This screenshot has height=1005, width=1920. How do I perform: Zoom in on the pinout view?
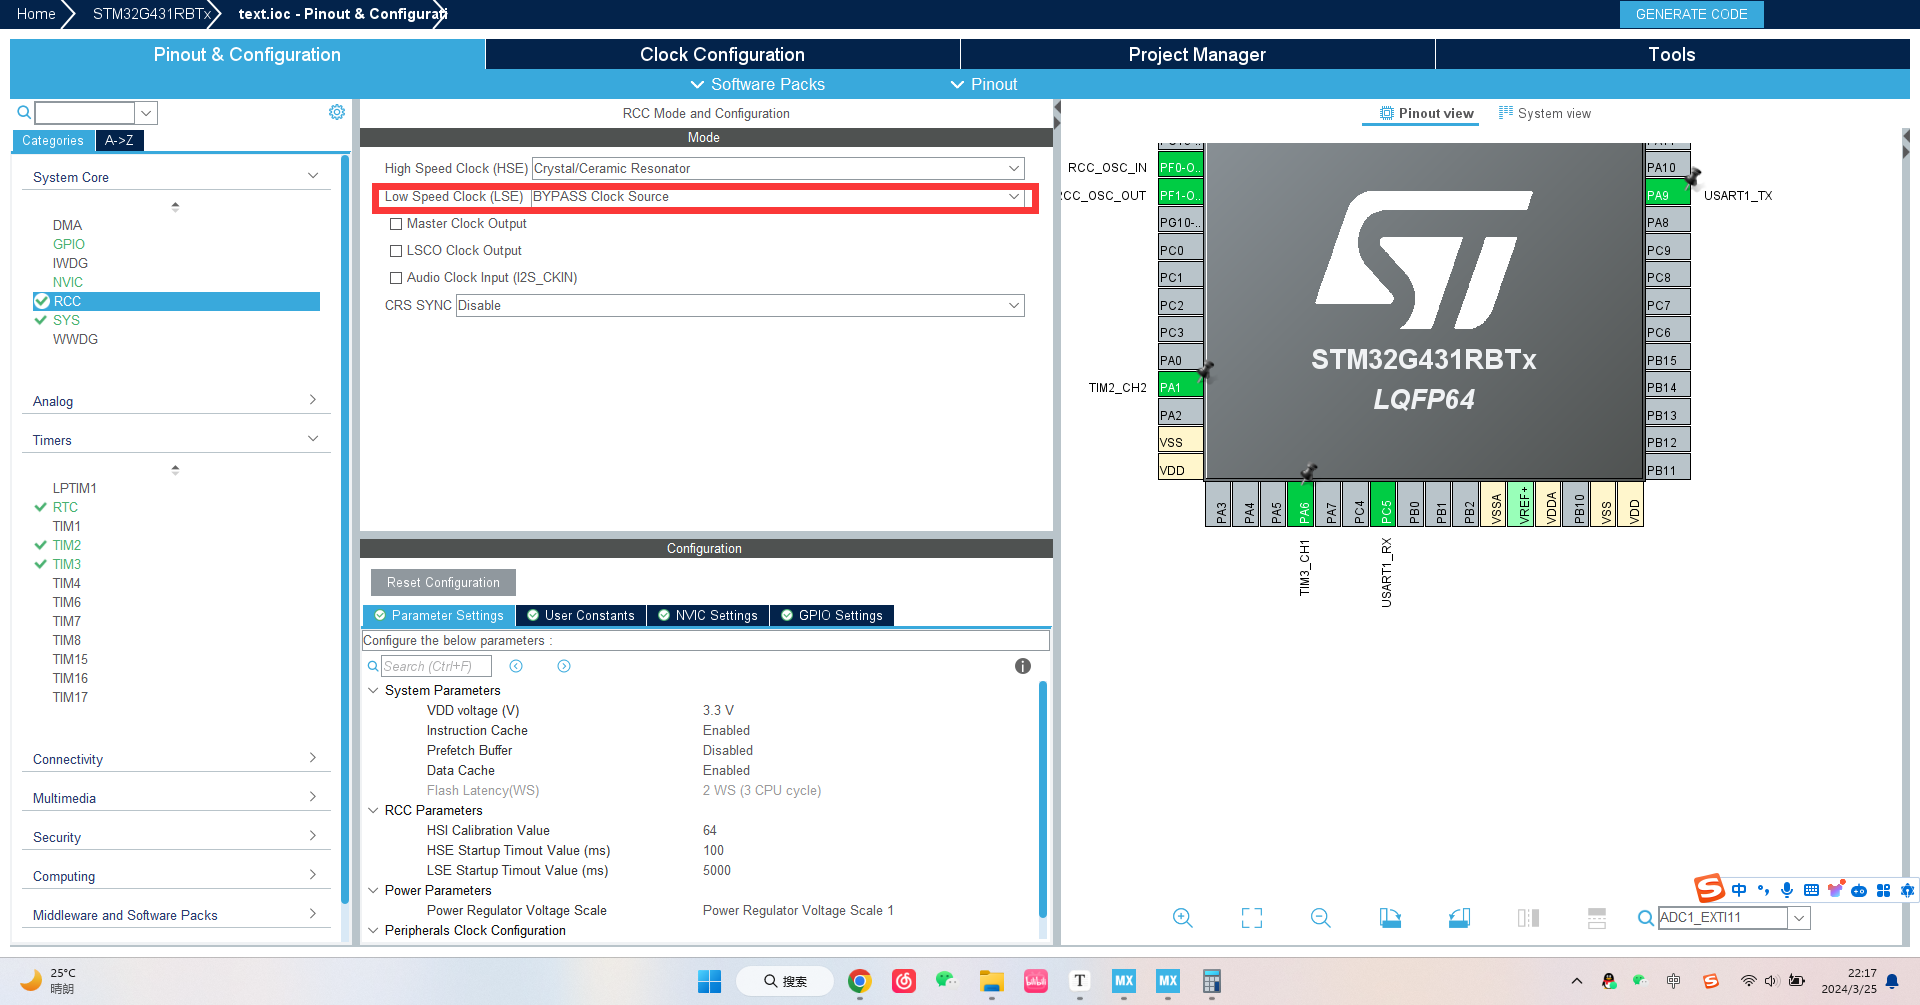pyautogui.click(x=1182, y=918)
